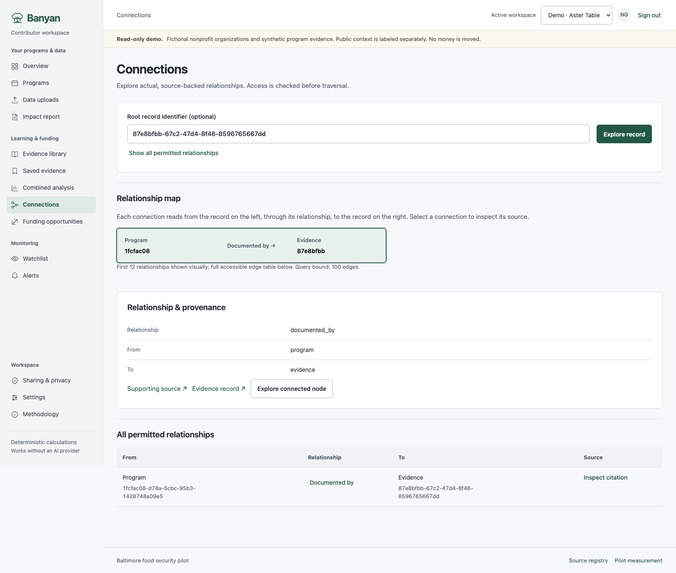Viewport: 676px width, 573px height.
Task: Click the Settings sliders icon
Action: click(x=15, y=397)
